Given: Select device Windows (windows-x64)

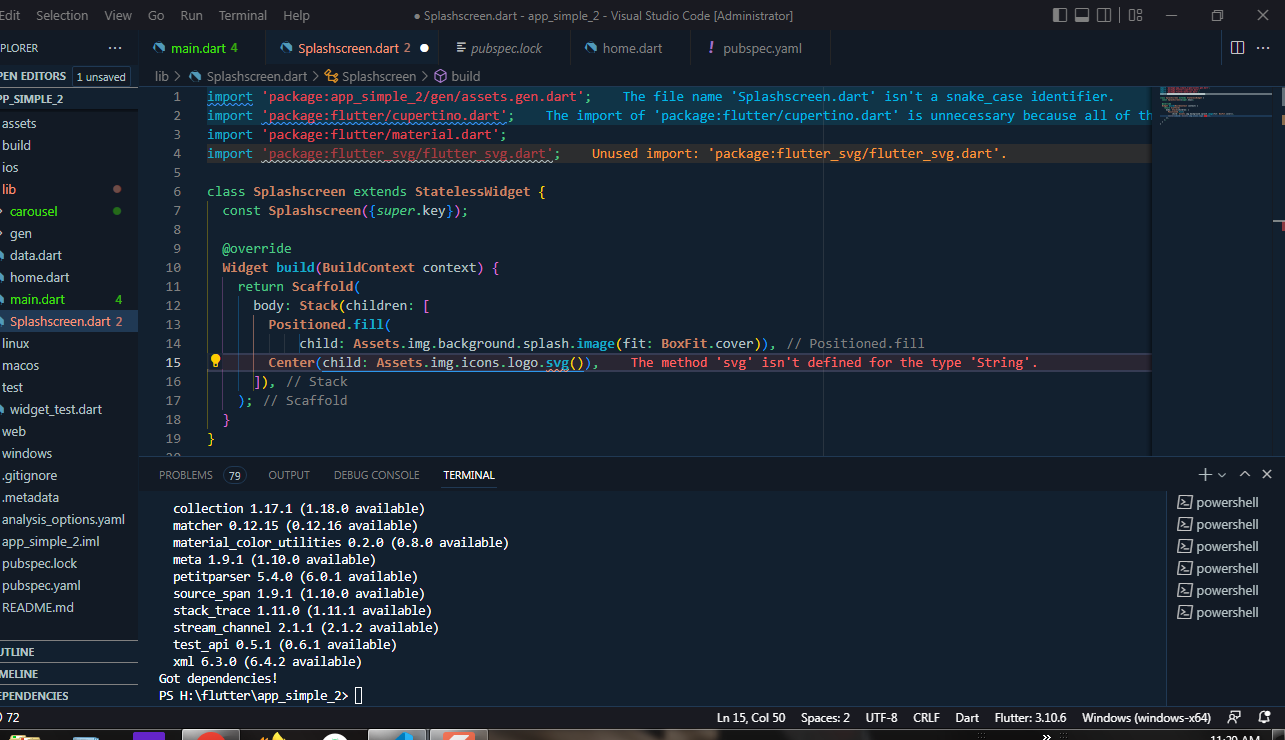Looking at the screenshot, I should coord(1146,718).
